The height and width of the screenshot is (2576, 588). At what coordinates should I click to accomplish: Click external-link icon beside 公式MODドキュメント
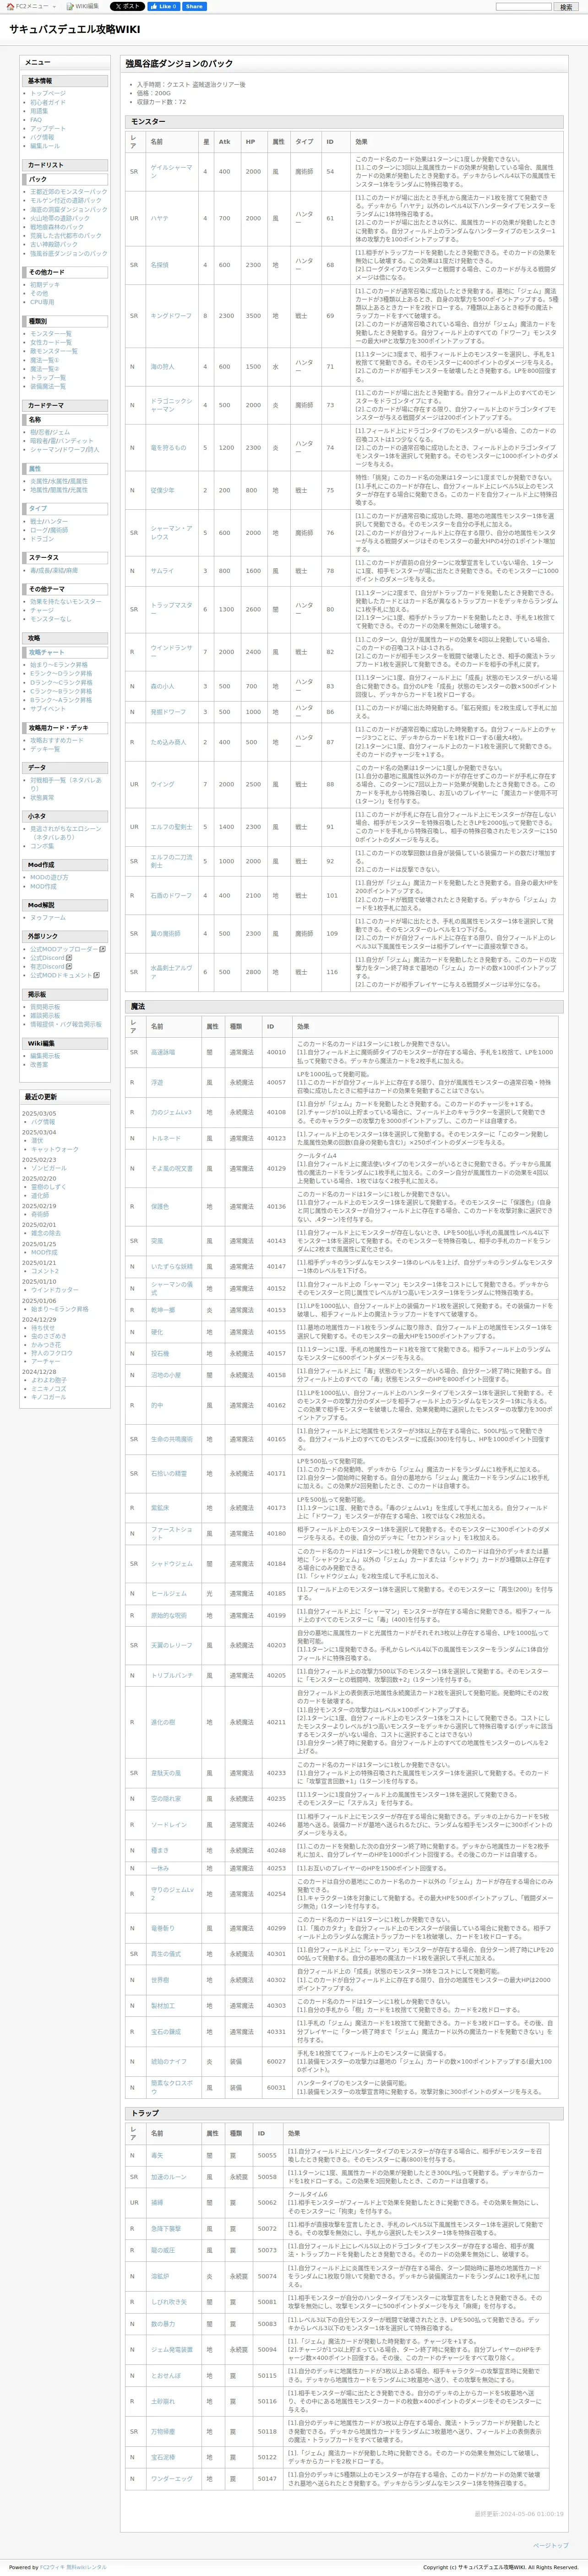pos(96,975)
